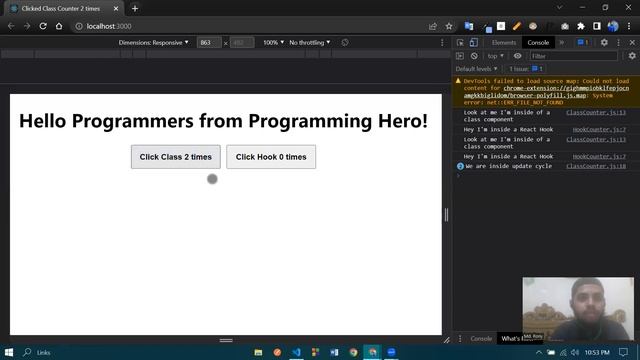Click the viewport corner resize handle
This screenshot has width=640, height=360.
pos(447,340)
